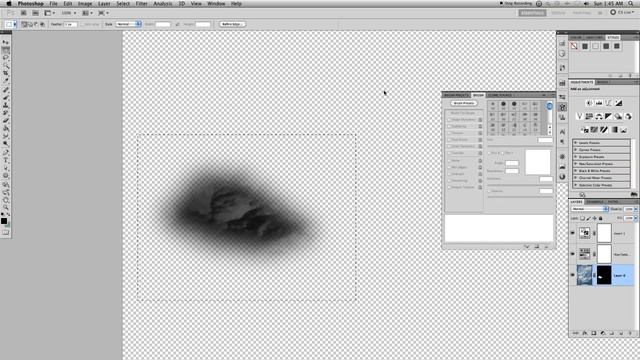This screenshot has width=640, height=360.
Task: Select the Move tool
Action: 6,42
